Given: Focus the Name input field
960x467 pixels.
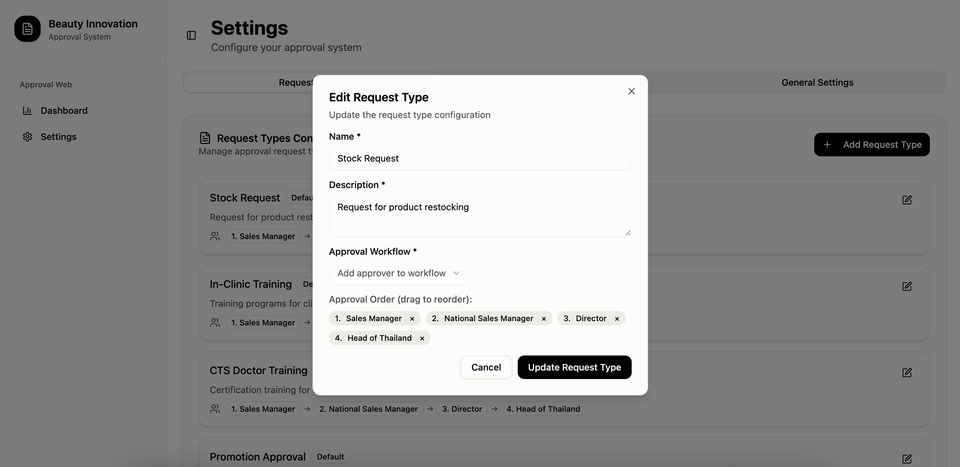Looking at the screenshot, I should pyautogui.click(x=480, y=158).
